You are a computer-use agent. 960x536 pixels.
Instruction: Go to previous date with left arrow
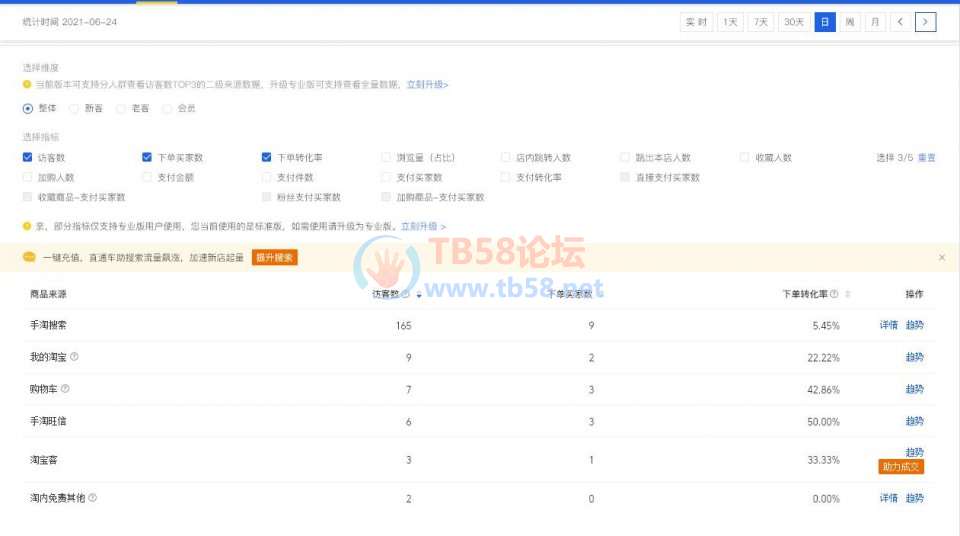pyautogui.click(x=900, y=22)
